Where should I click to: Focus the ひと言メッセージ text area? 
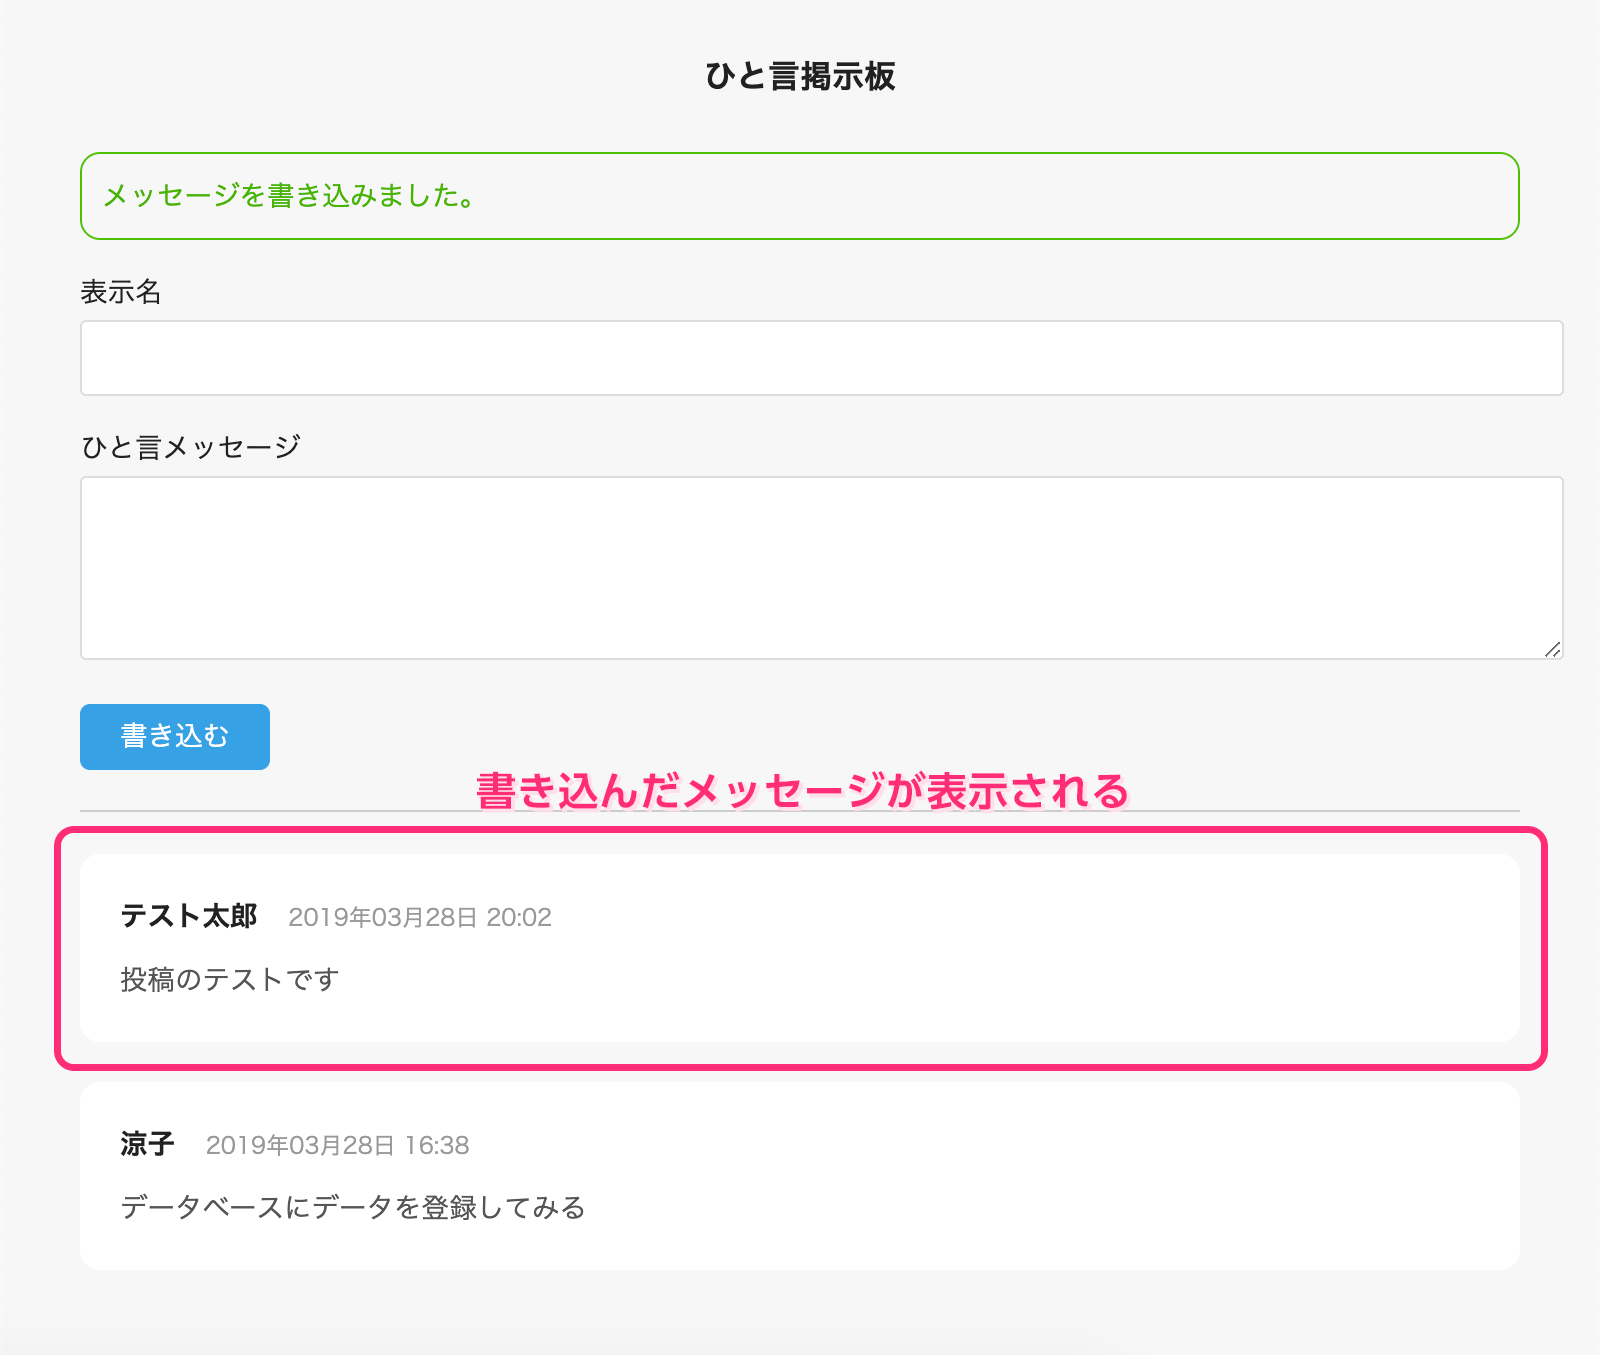(821, 568)
